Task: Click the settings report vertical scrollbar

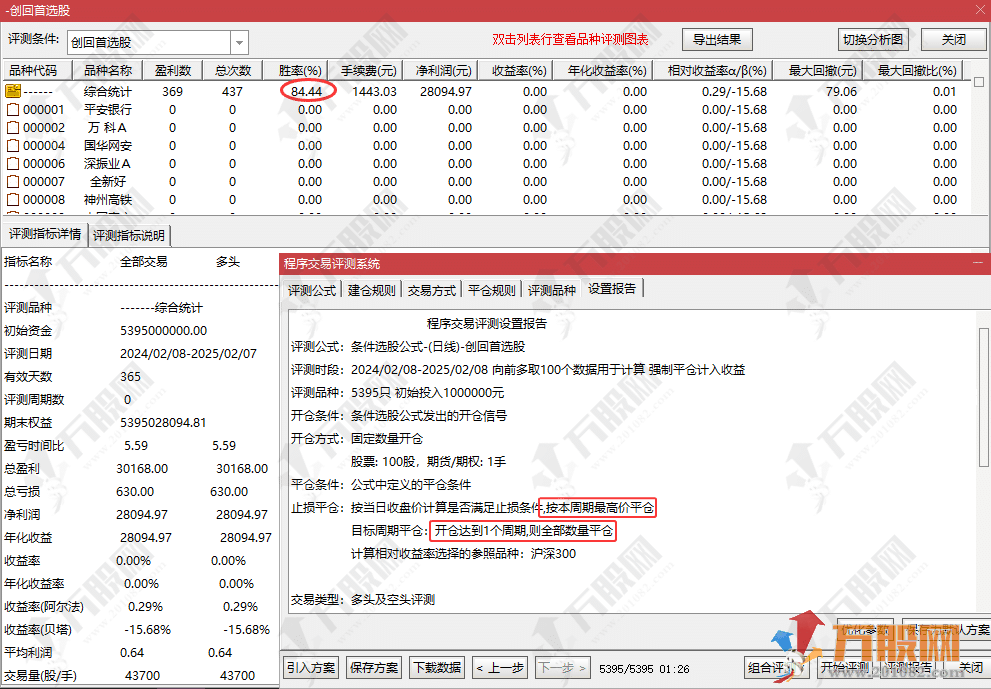Action: pos(983,398)
